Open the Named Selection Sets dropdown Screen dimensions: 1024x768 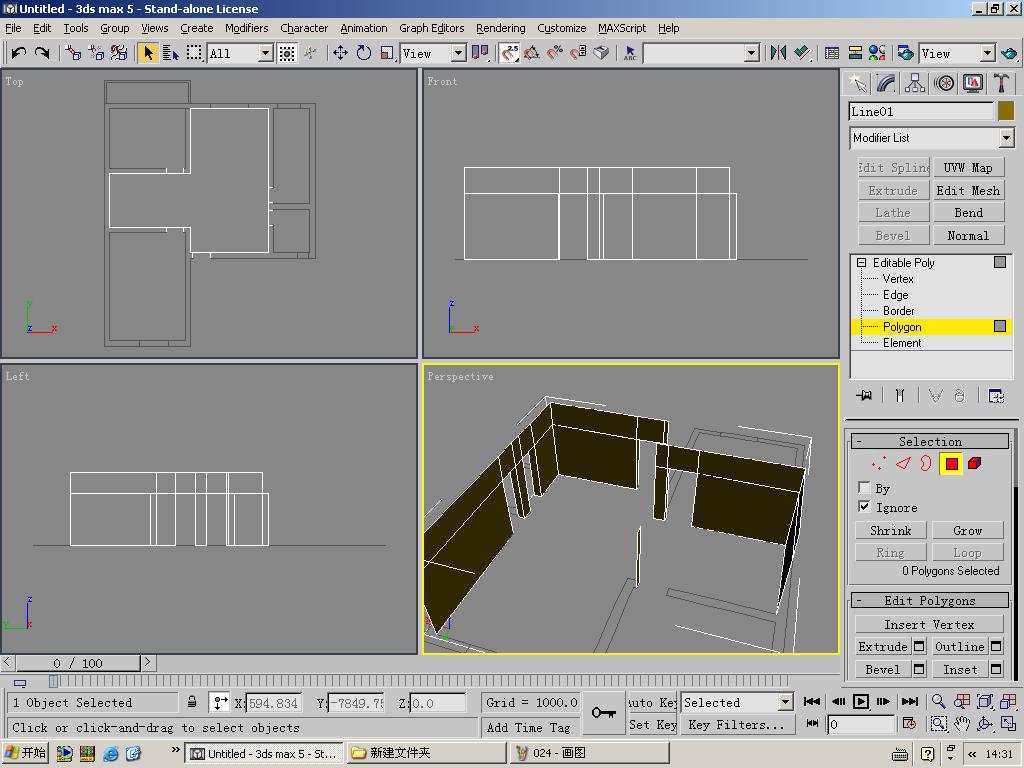tap(752, 54)
